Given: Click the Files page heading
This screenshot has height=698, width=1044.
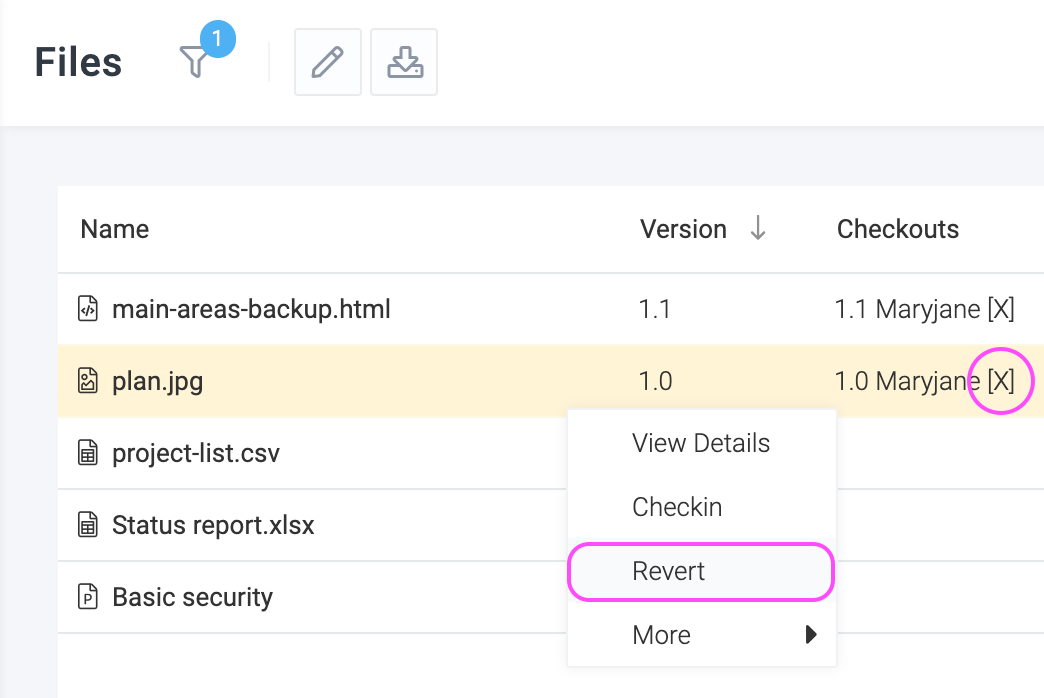Looking at the screenshot, I should (x=78, y=62).
